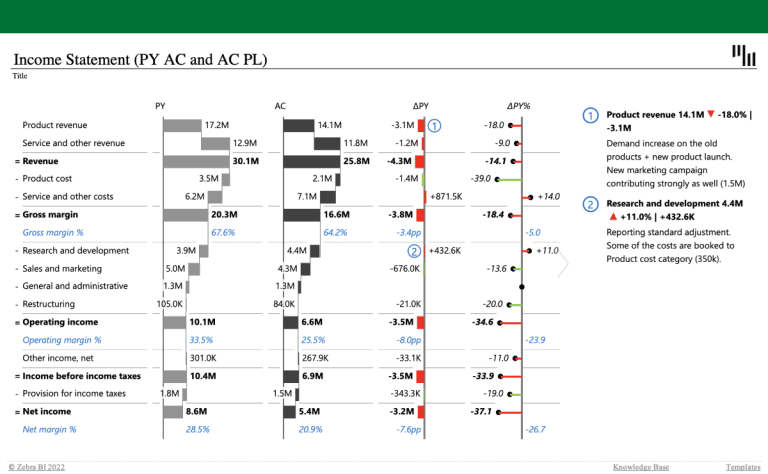Click the red up triangle in comment 2
This screenshot has height=474, width=768.
click(612, 216)
